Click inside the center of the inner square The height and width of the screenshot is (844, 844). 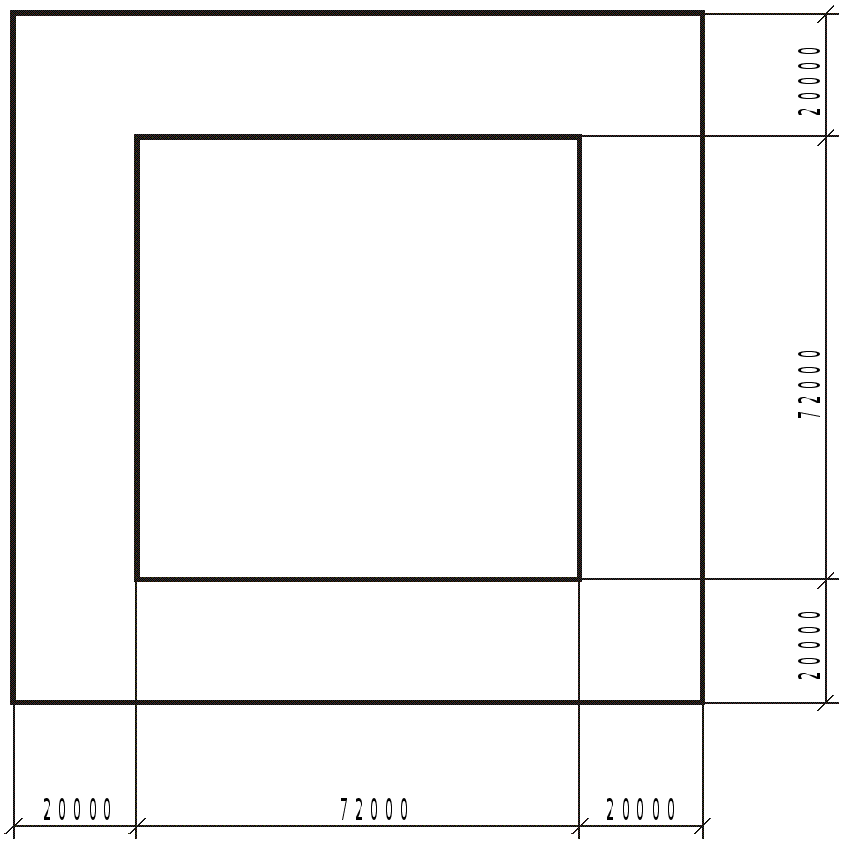click(x=358, y=358)
